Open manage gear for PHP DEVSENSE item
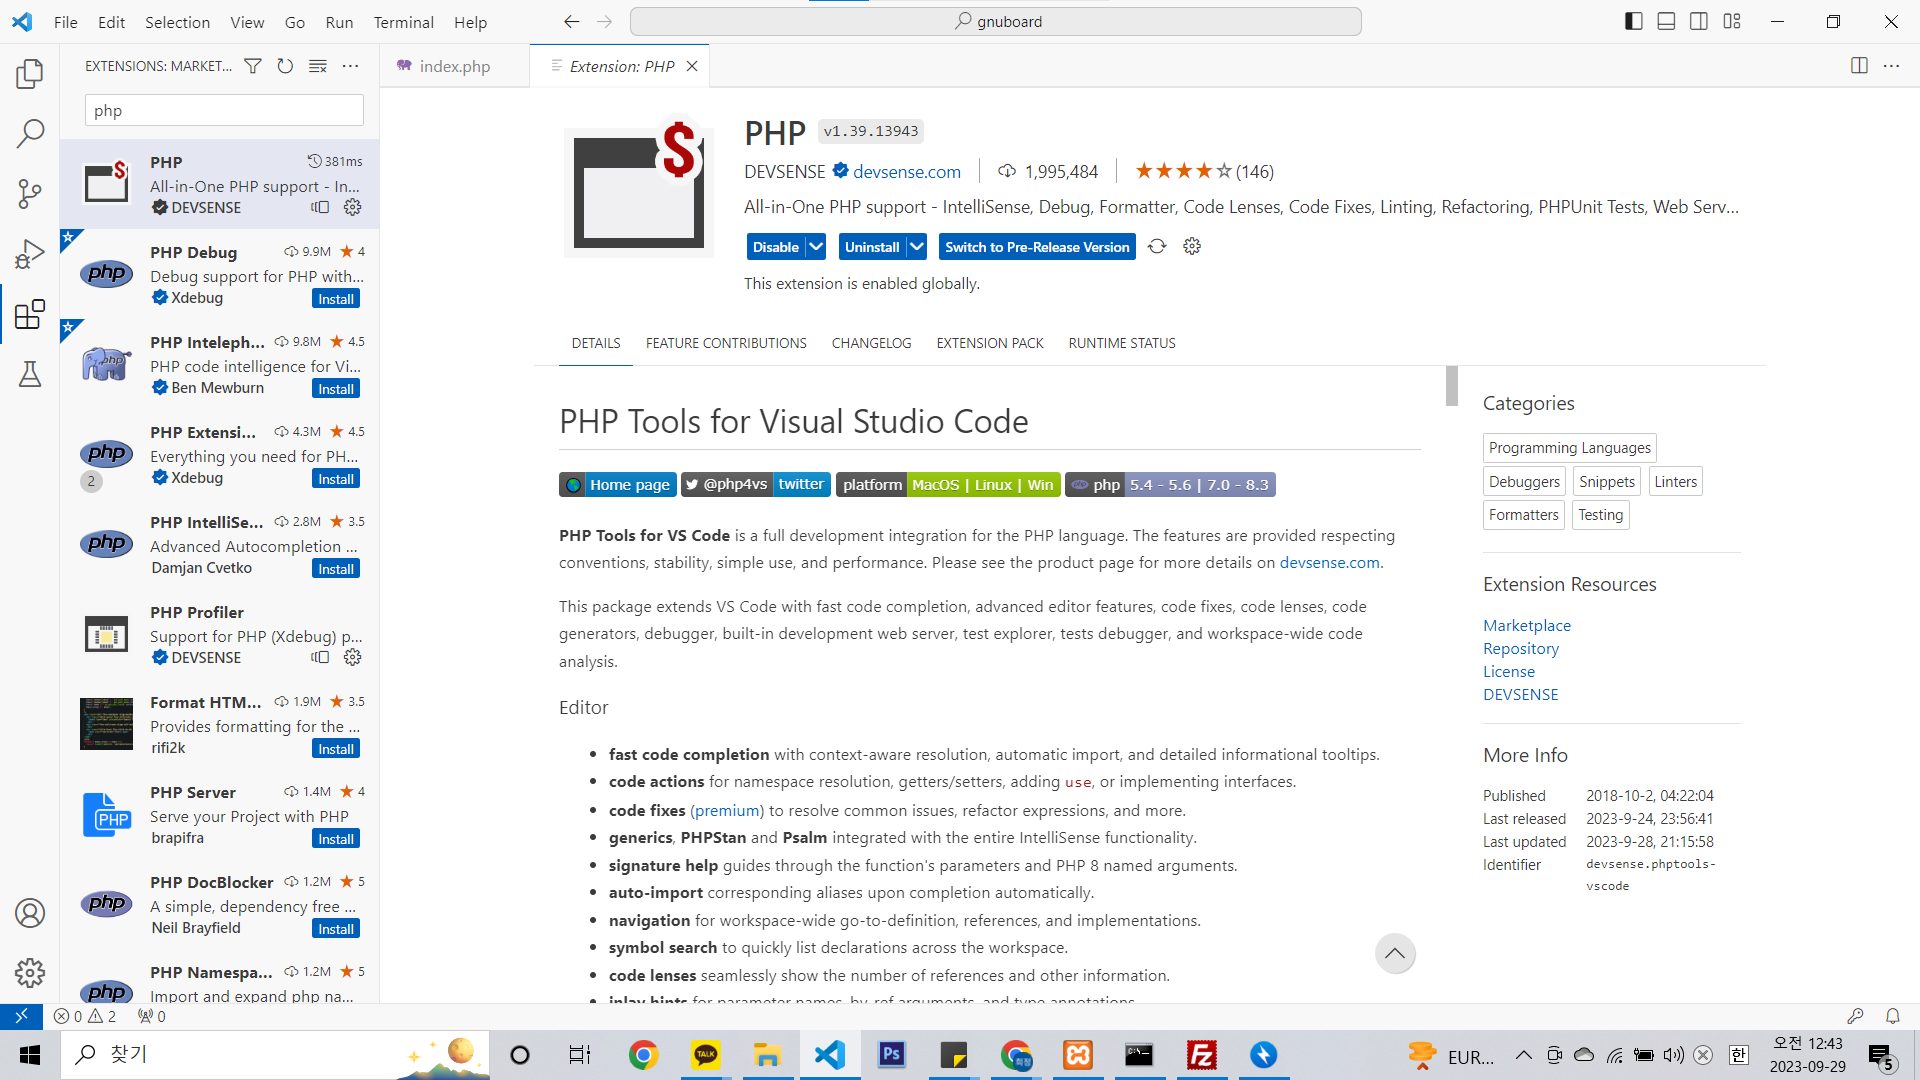This screenshot has width=1920, height=1080. 352,207
